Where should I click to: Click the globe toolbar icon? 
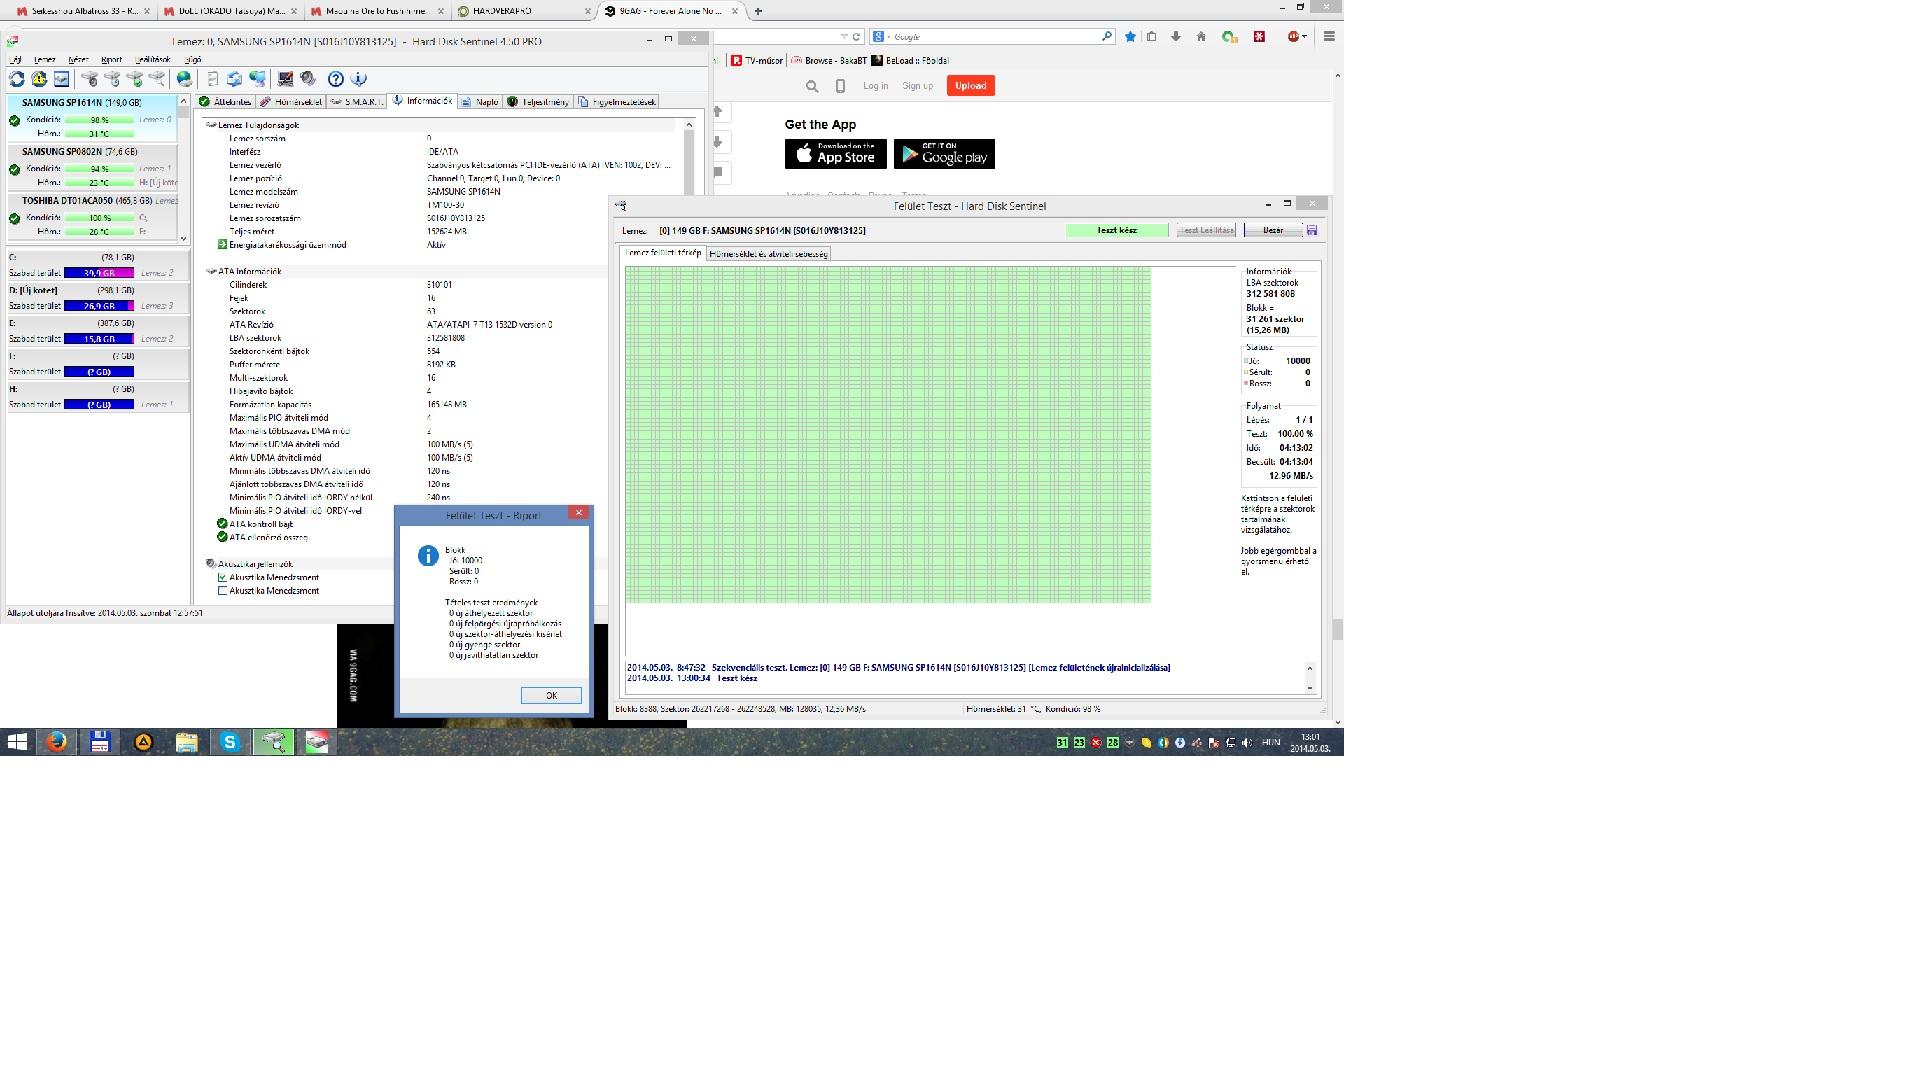(x=184, y=79)
